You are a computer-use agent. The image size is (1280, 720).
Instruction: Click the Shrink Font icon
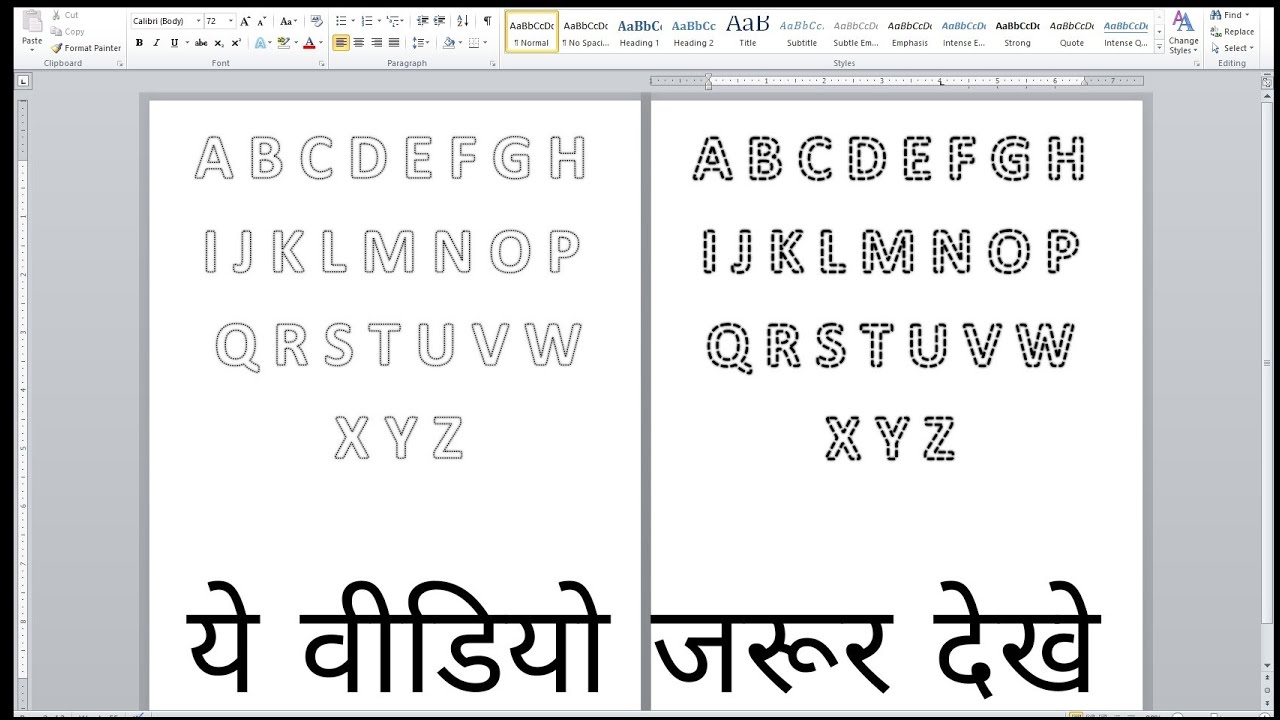point(263,21)
